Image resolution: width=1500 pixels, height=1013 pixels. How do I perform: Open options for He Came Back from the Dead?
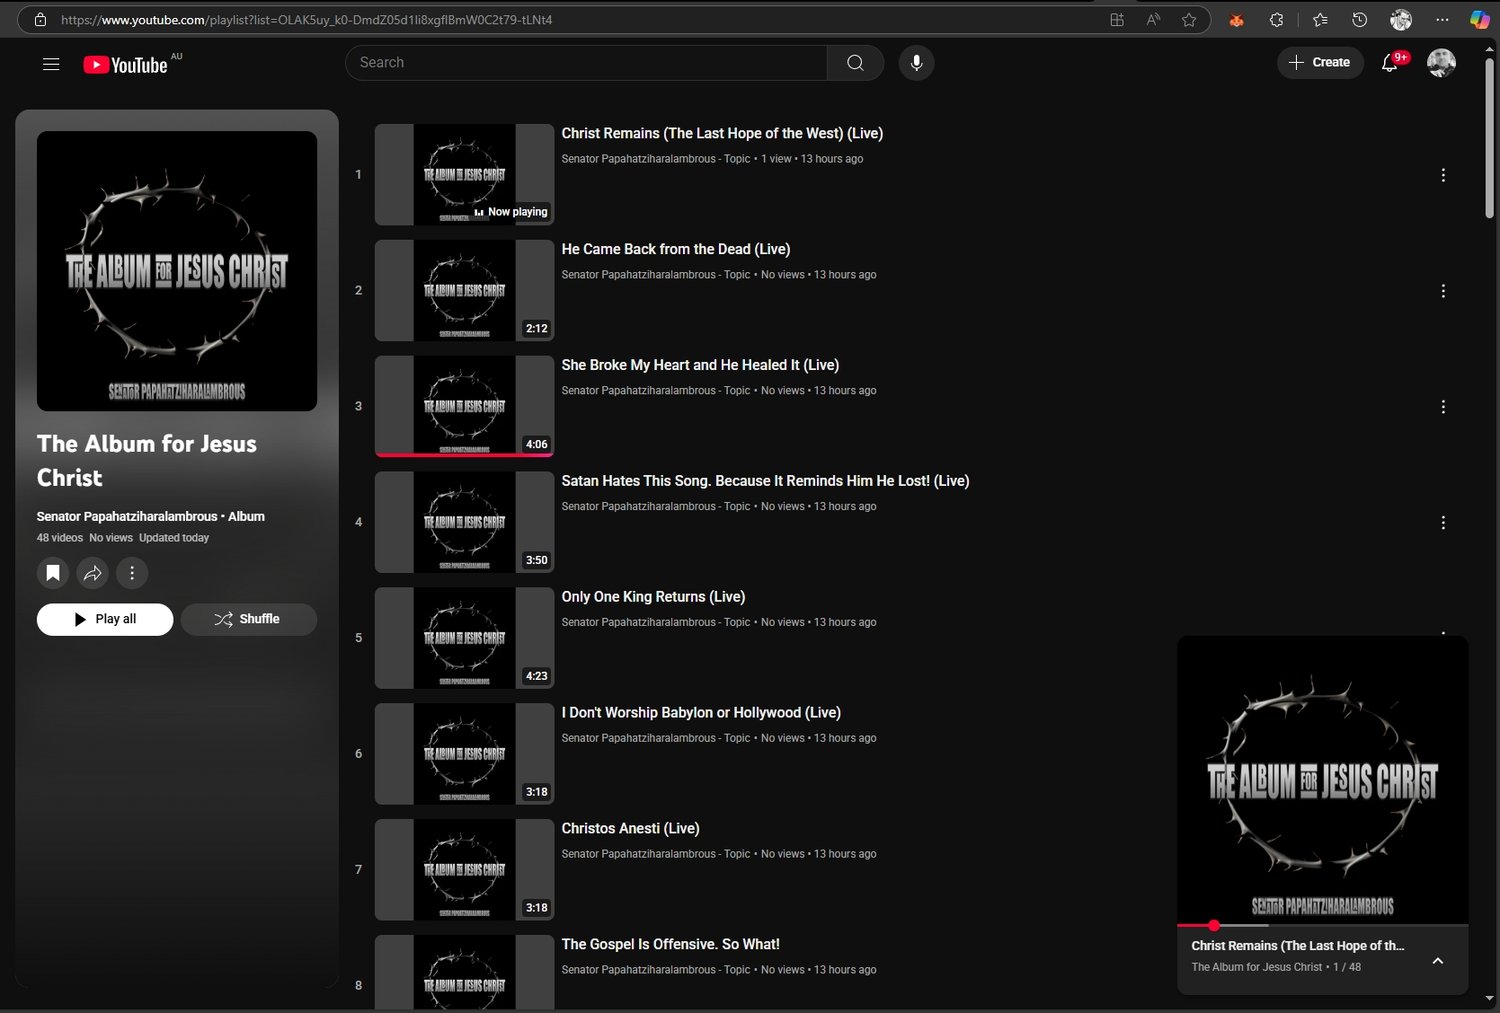1443,291
